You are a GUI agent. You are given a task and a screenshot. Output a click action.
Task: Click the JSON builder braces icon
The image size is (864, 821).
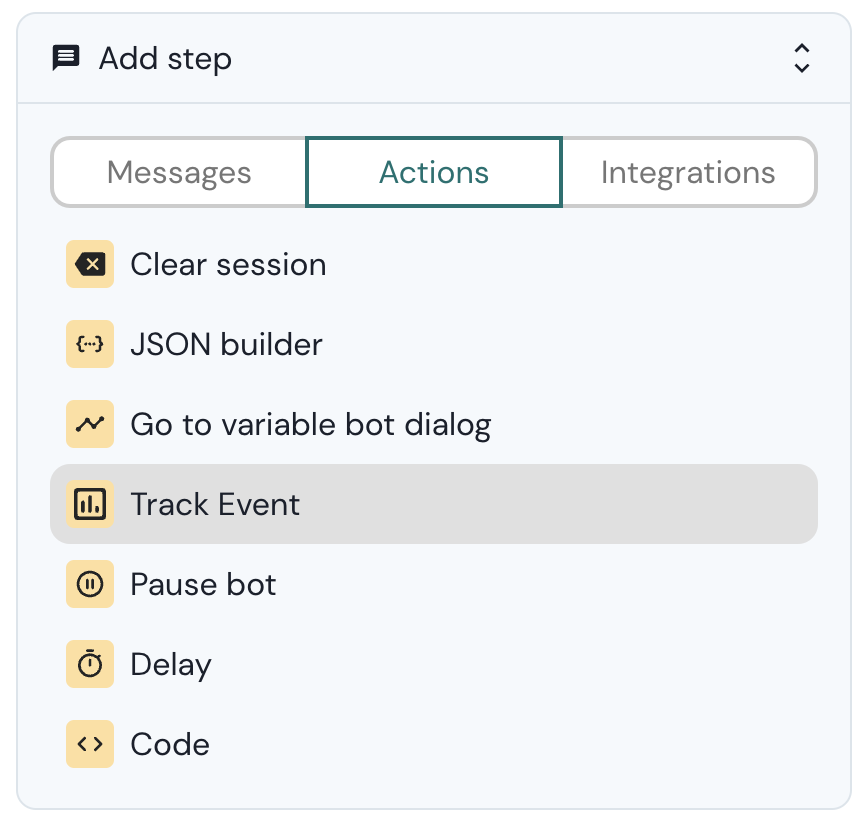point(90,344)
